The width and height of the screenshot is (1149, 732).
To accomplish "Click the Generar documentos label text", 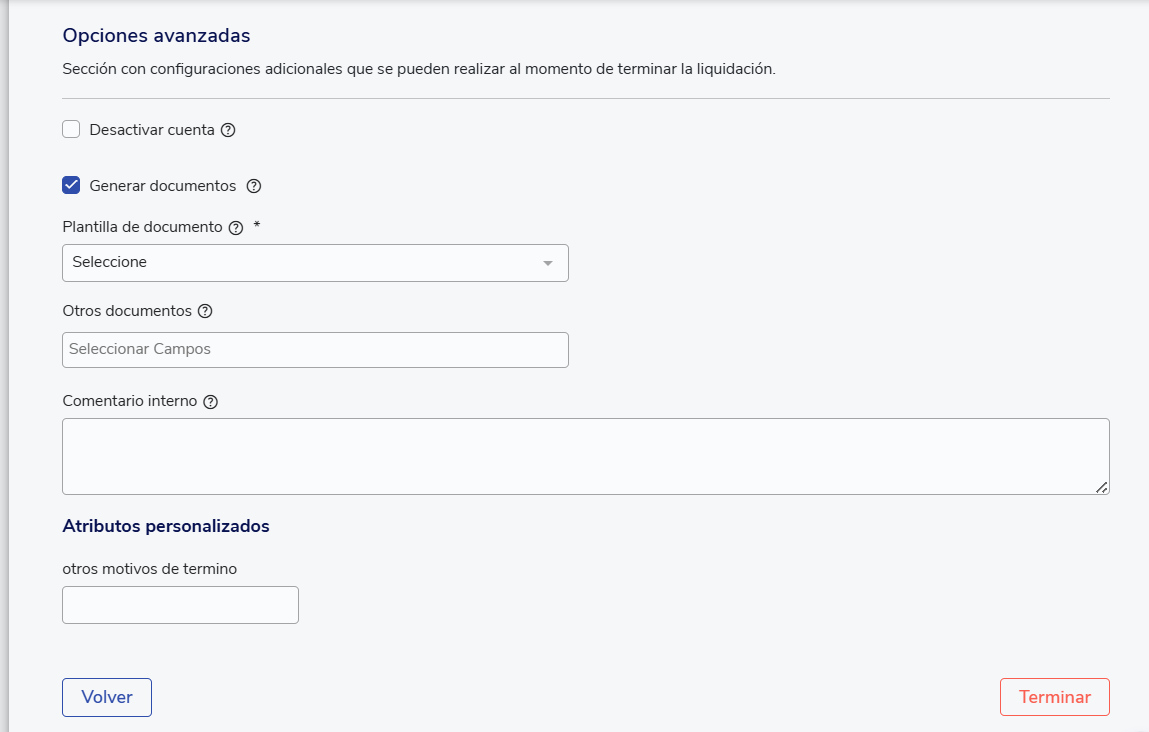I will (163, 186).
